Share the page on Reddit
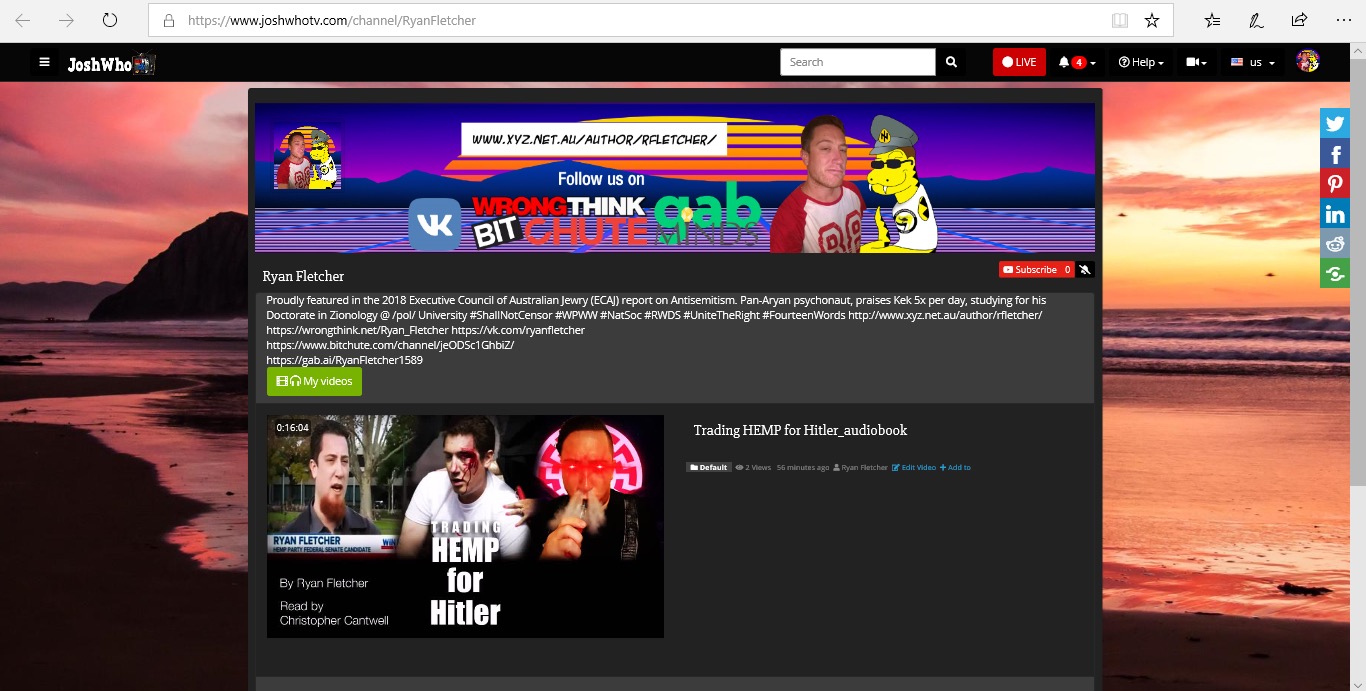Viewport: 1366px width, 691px height. [1335, 243]
